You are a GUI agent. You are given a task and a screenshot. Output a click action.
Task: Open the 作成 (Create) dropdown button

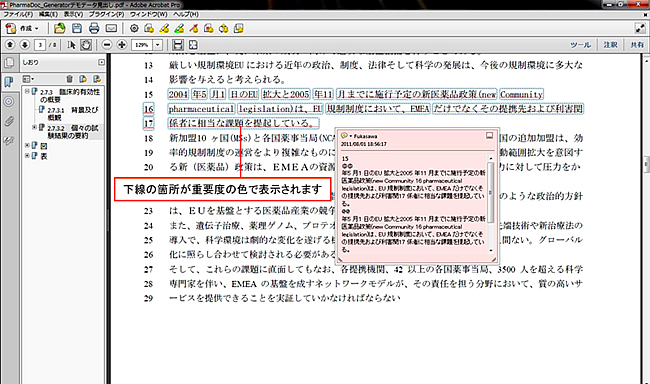(x=22, y=28)
